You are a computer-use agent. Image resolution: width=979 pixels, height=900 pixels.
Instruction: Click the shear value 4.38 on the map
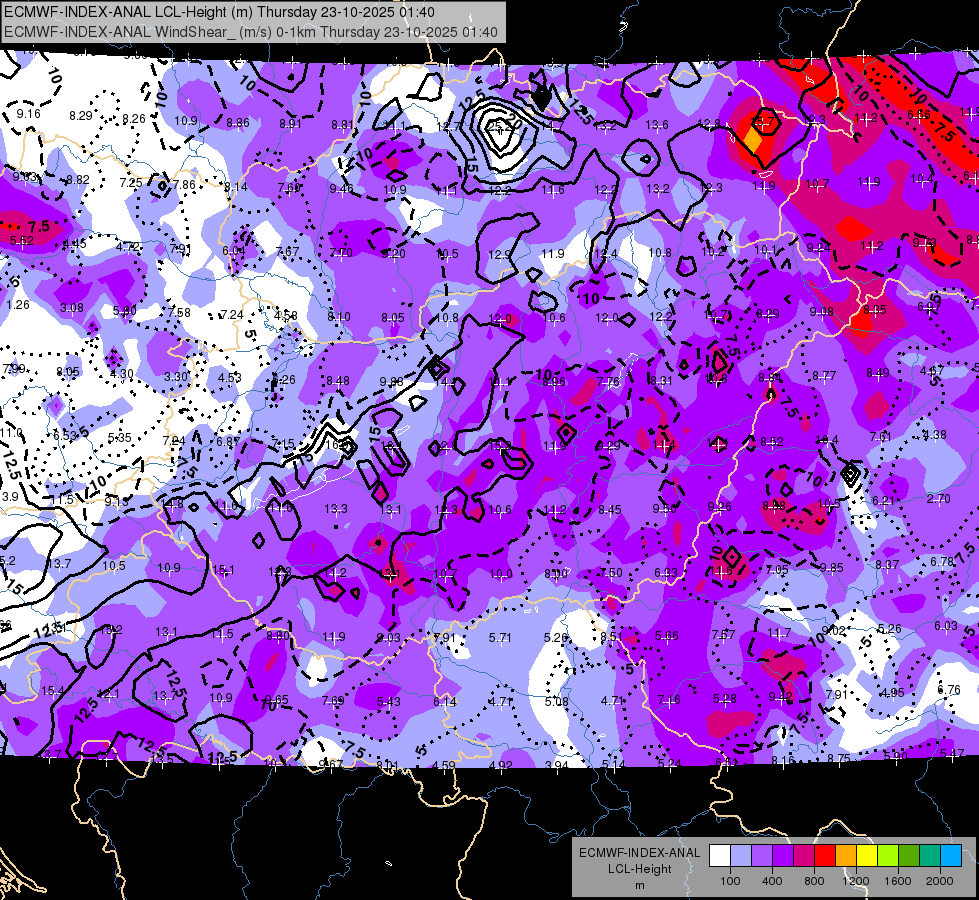pos(935,434)
